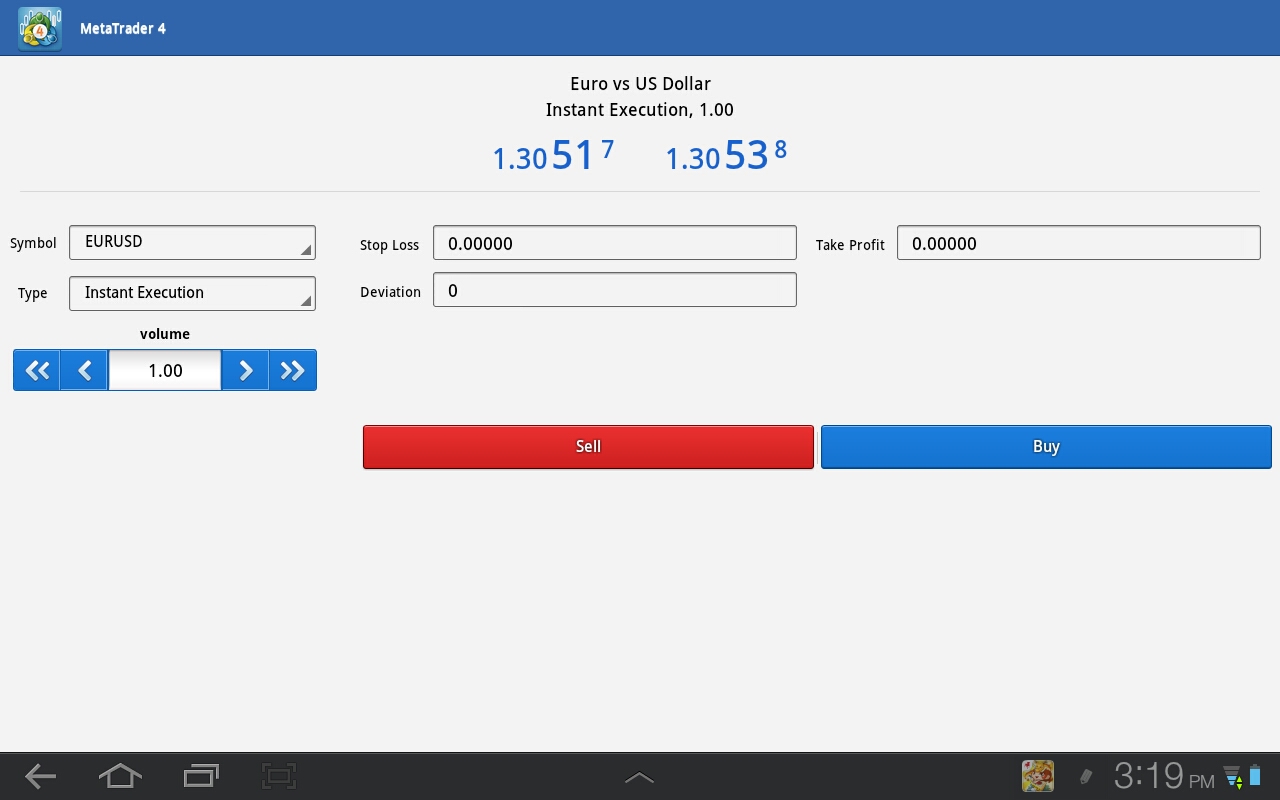Viewport: 1280px width, 800px height.
Task: Focus the Take Profit input field
Action: coord(1079,243)
